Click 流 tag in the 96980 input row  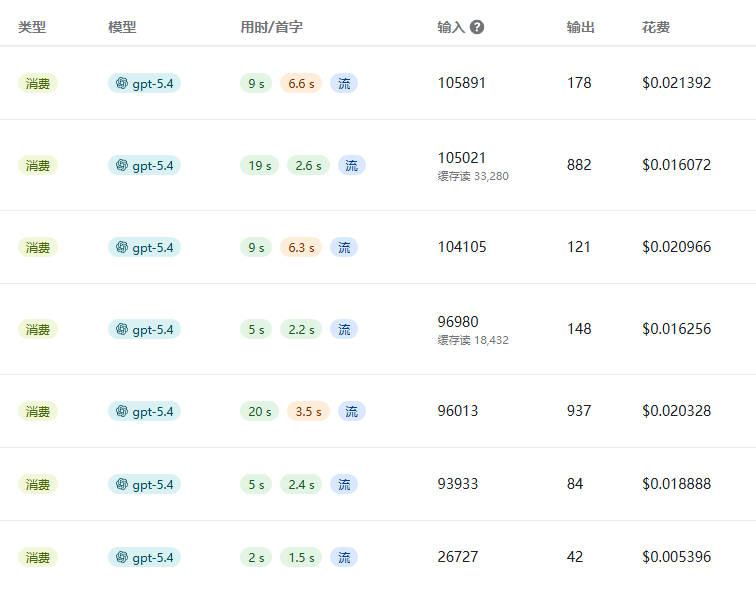344,329
